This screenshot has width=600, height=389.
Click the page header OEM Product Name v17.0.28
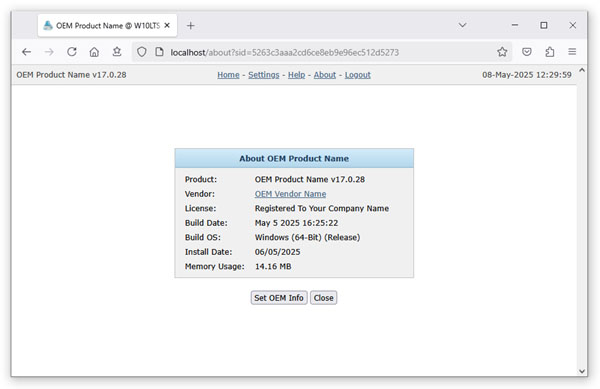[x=71, y=75]
